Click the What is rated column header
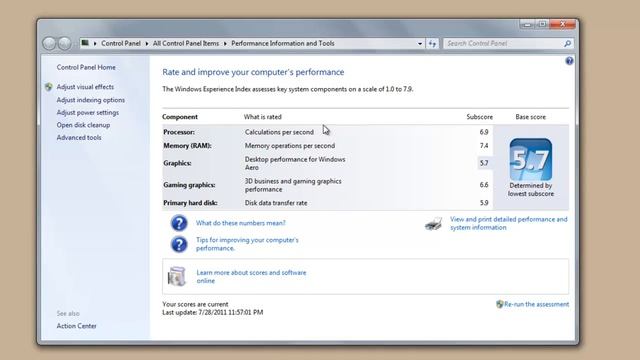This screenshot has width=640, height=360. point(263,117)
